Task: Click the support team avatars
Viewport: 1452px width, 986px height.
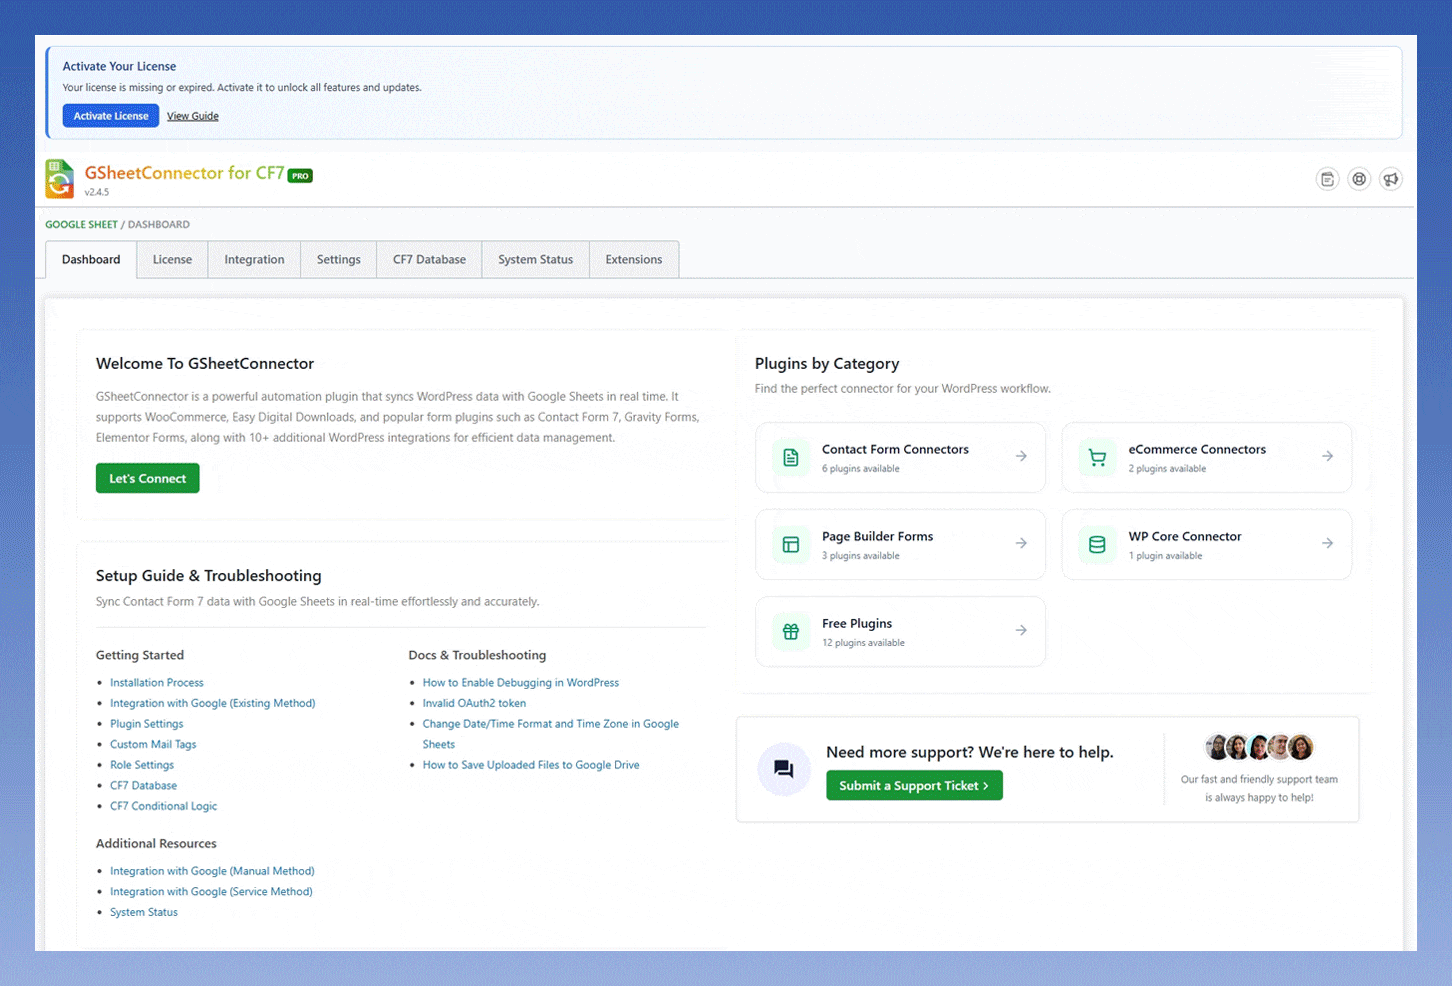Action: 1259,747
